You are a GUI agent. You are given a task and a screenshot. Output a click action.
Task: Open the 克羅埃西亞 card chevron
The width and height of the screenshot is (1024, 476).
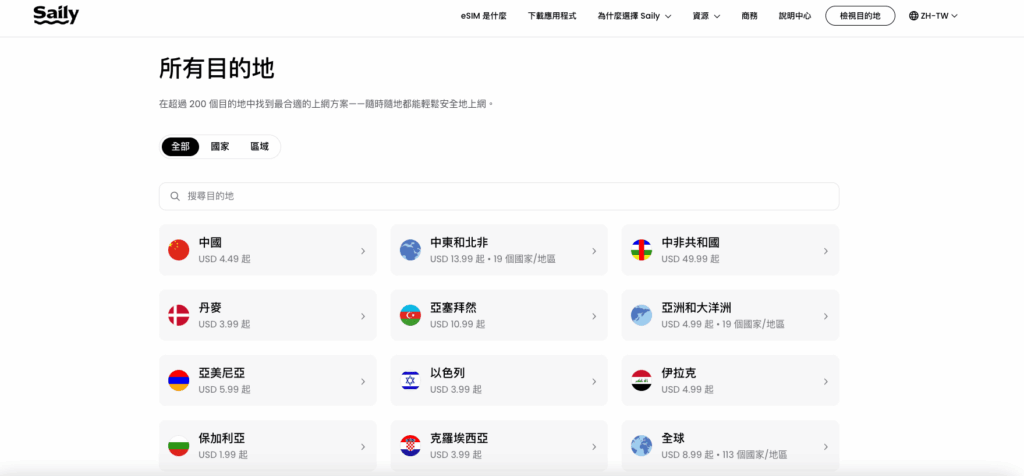pyautogui.click(x=594, y=447)
